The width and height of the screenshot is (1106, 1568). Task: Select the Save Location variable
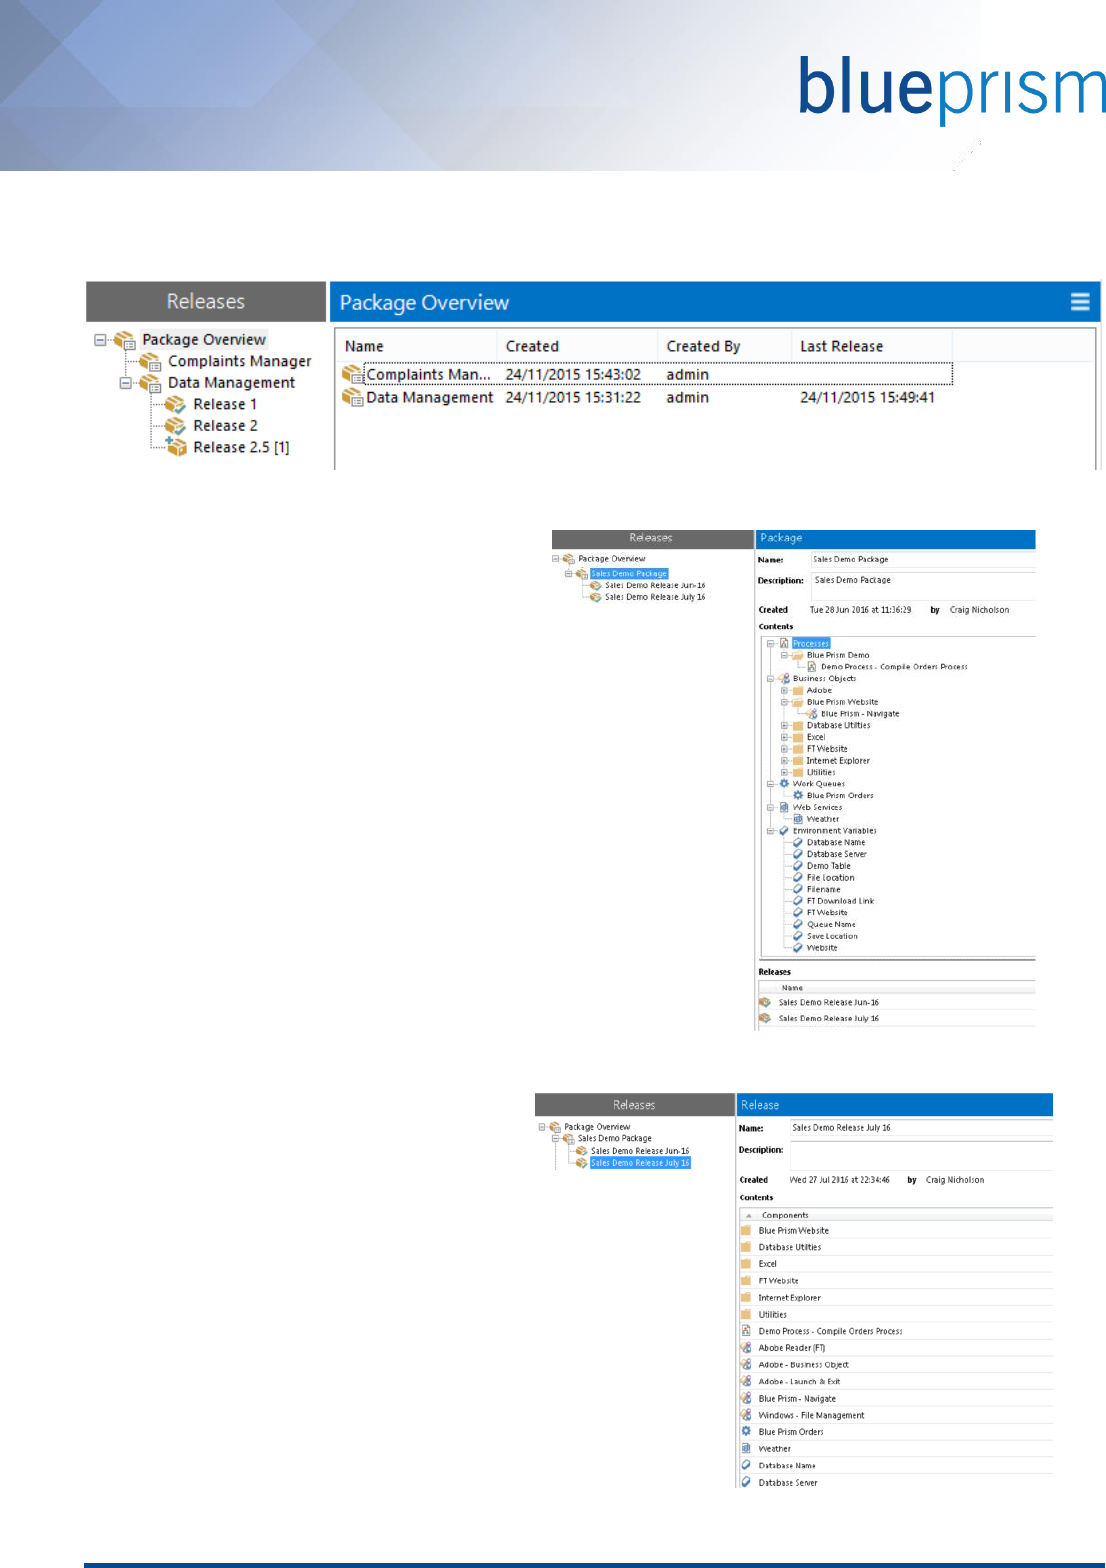click(x=832, y=936)
